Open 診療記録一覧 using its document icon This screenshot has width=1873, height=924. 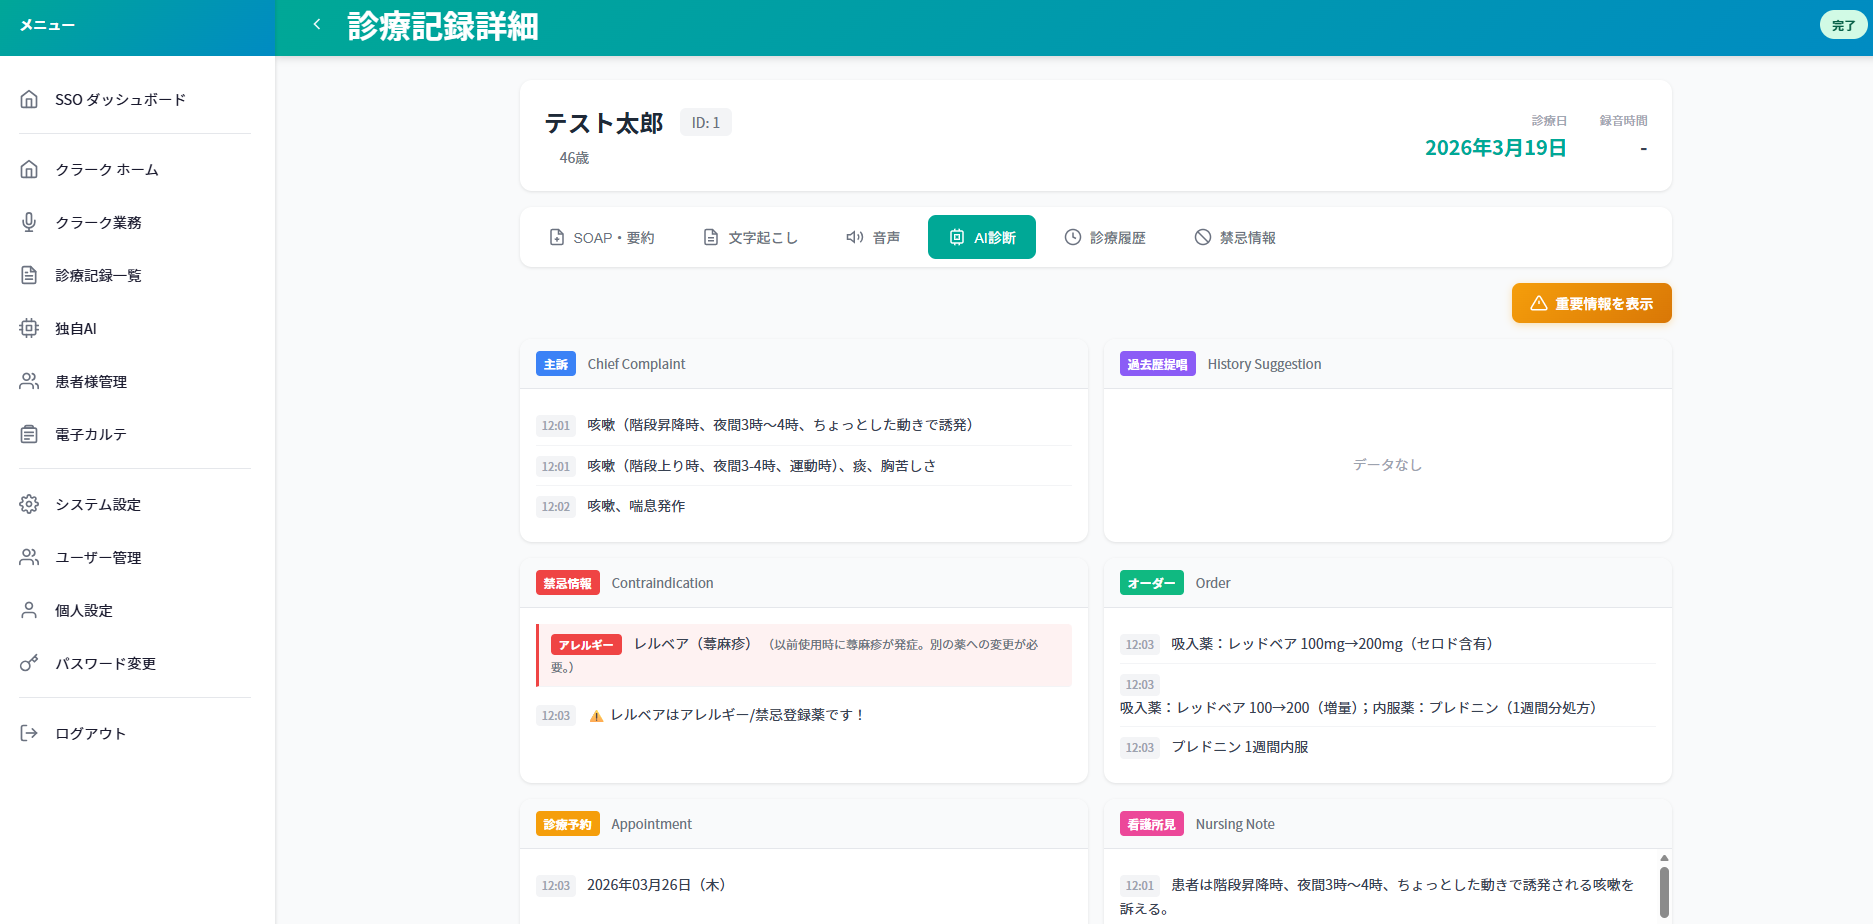click(29, 275)
